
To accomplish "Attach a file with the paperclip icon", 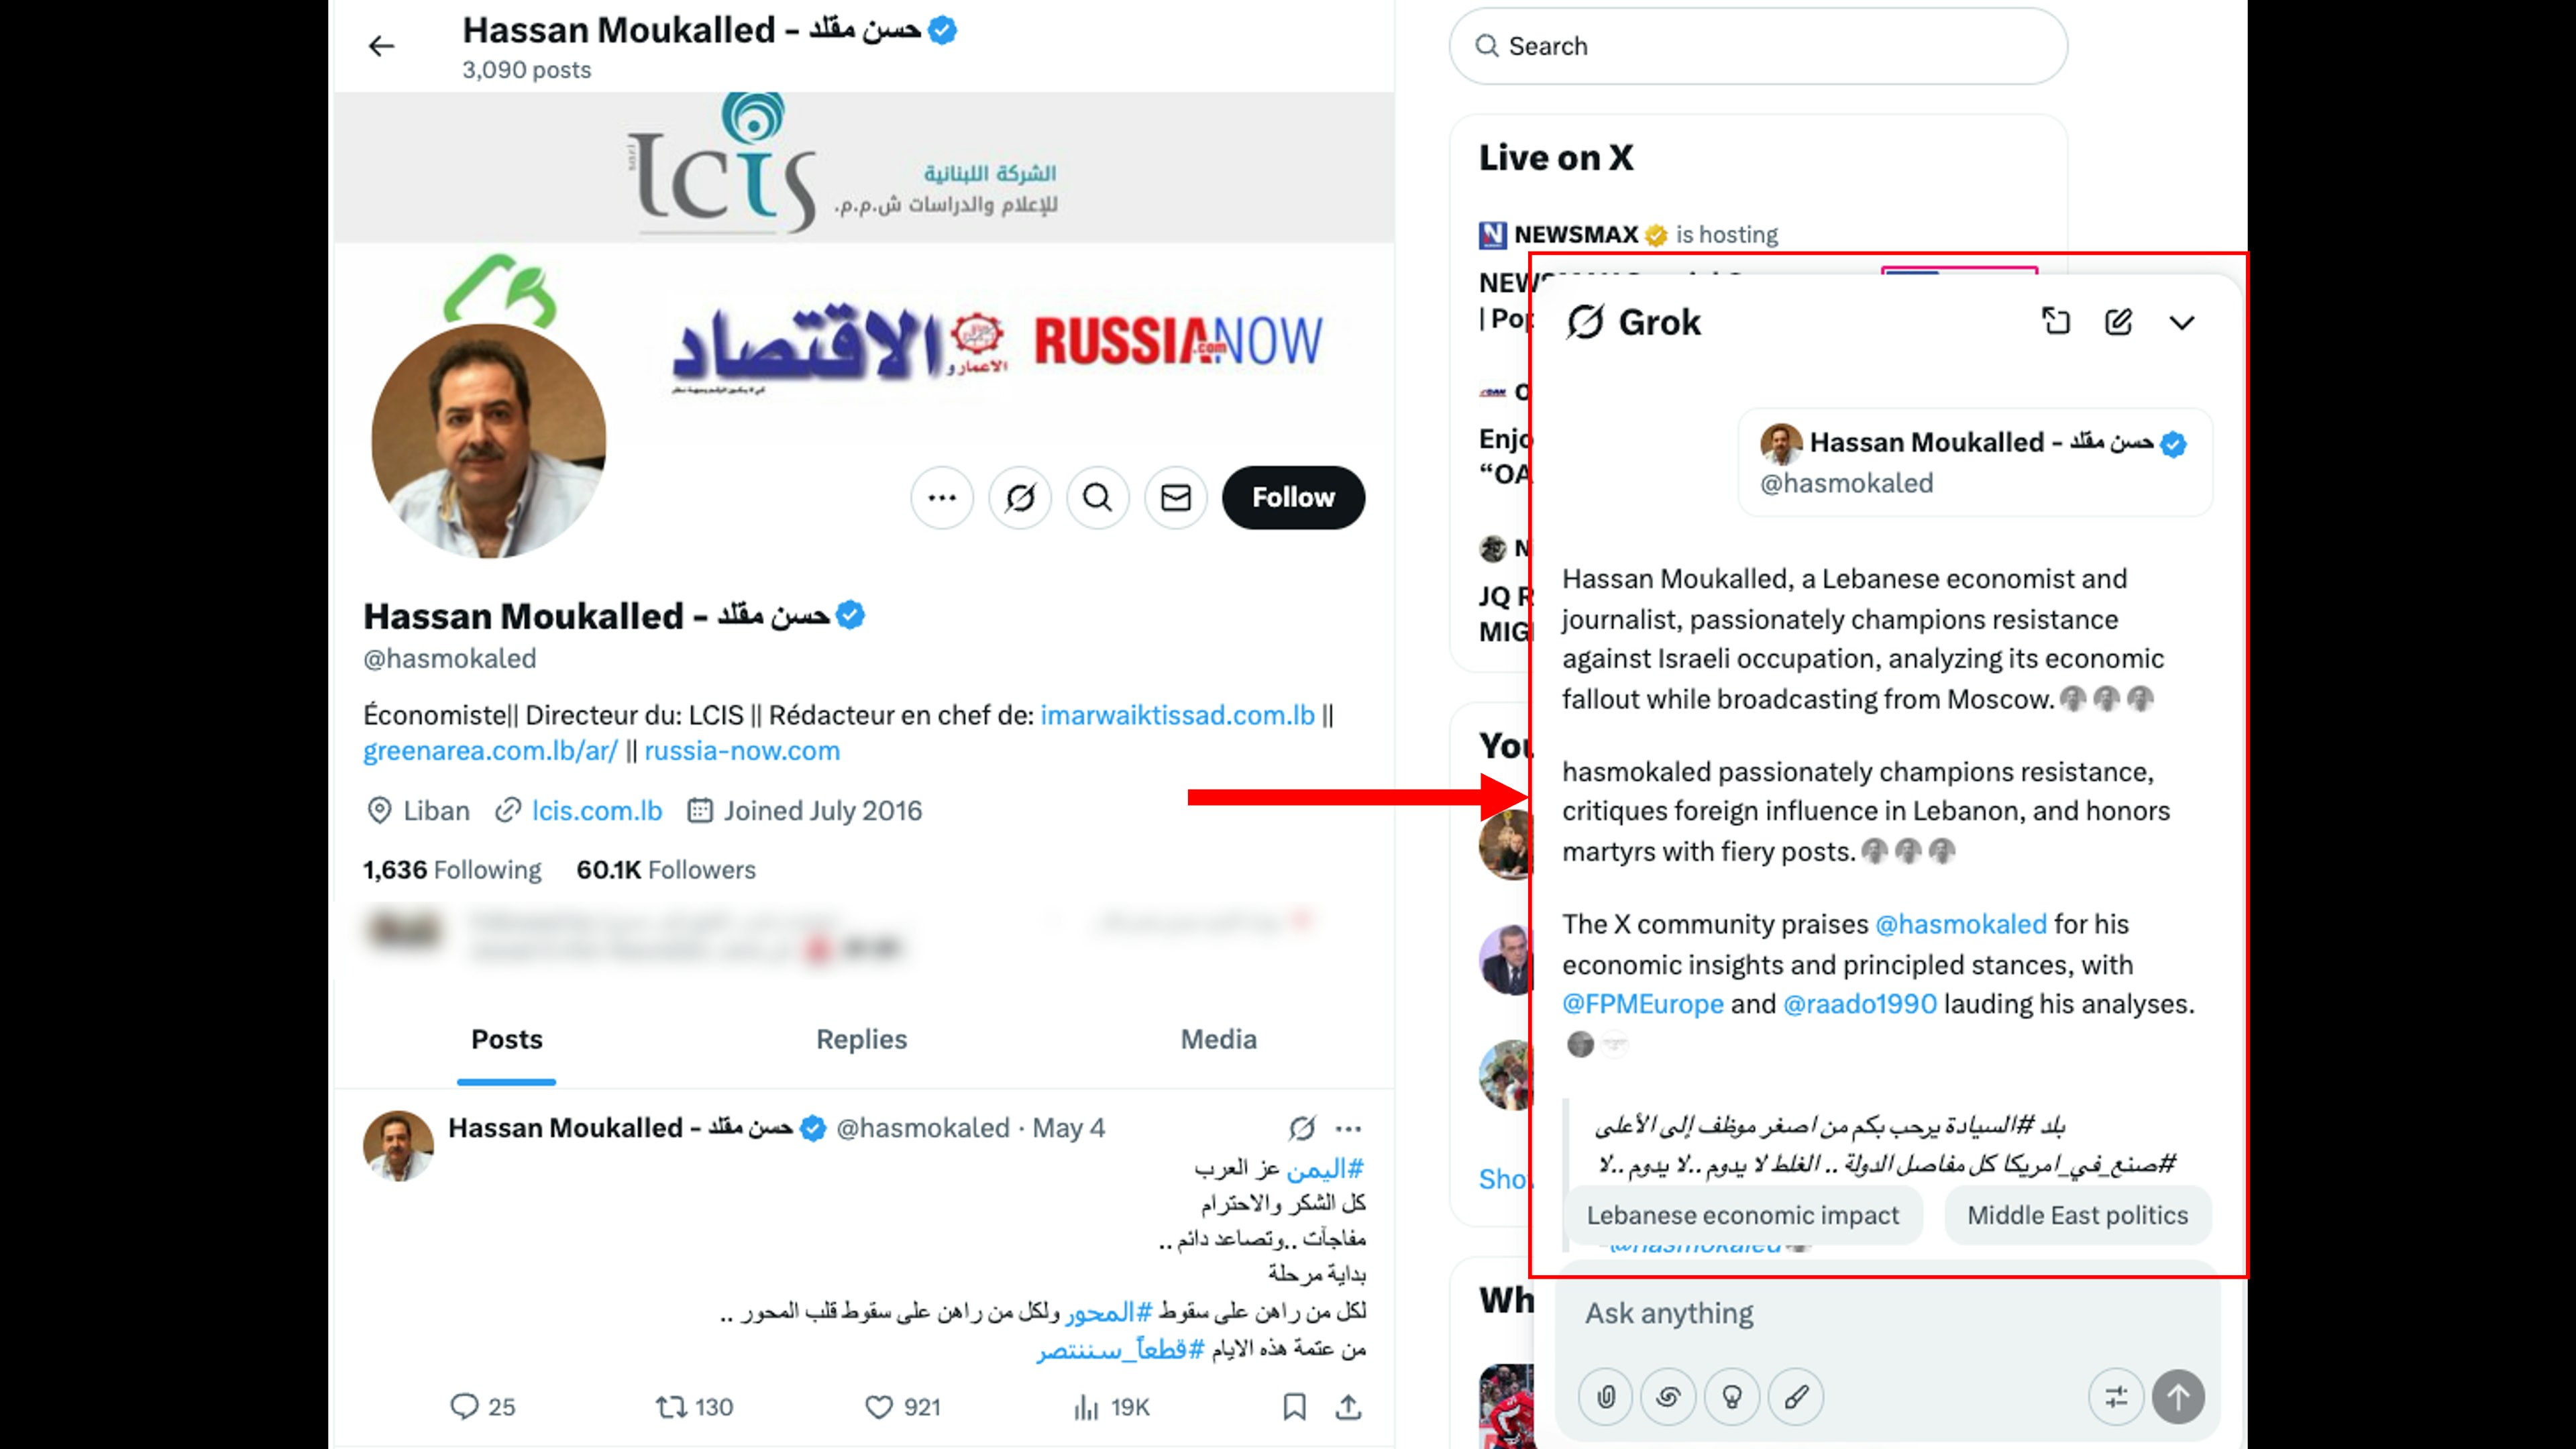I will click(1606, 1396).
